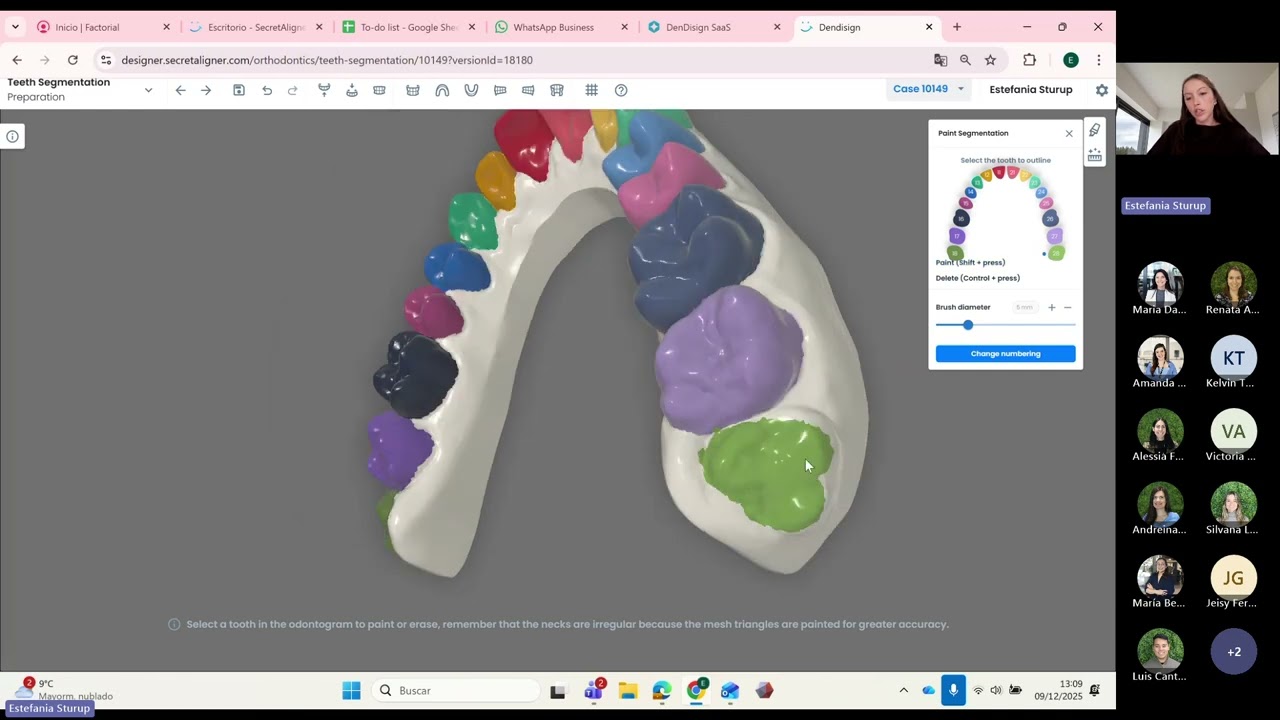Select the right side teeth view icon
Image resolution: width=1280 pixels, height=720 pixels.
click(500, 90)
